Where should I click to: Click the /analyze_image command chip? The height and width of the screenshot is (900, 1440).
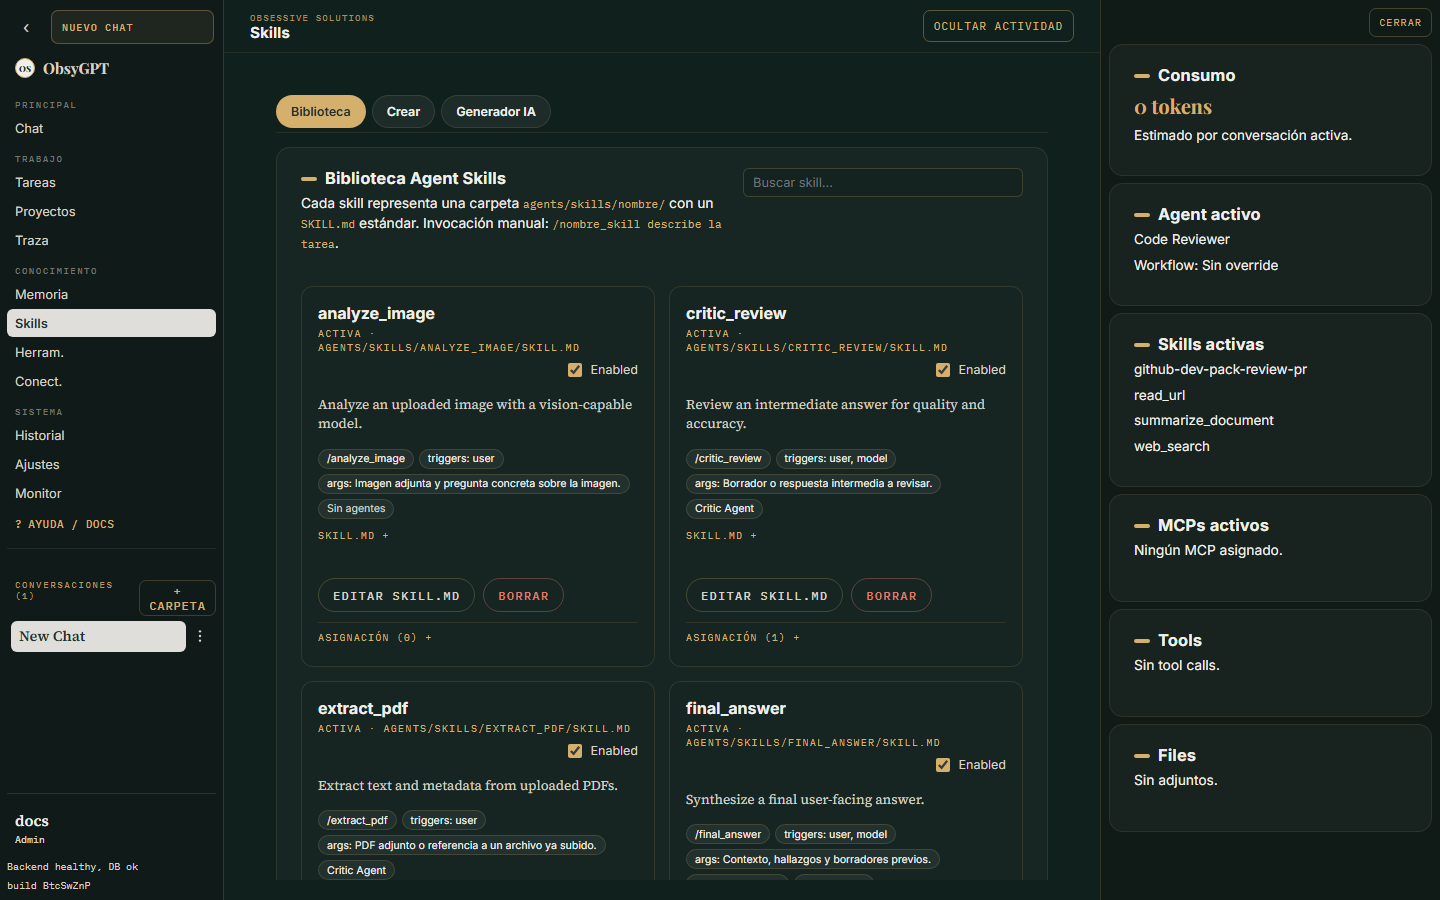(366, 459)
